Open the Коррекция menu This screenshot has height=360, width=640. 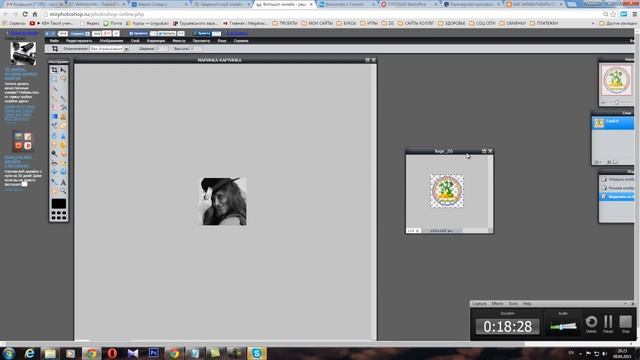[156, 41]
